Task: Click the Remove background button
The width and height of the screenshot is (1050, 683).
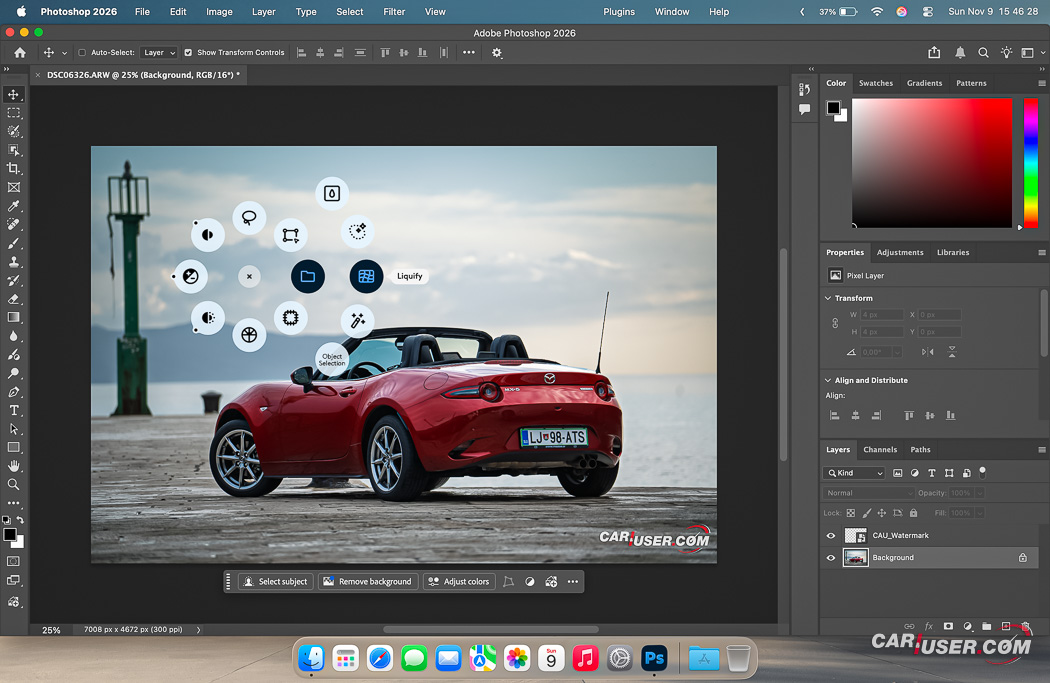Action: click(366, 581)
